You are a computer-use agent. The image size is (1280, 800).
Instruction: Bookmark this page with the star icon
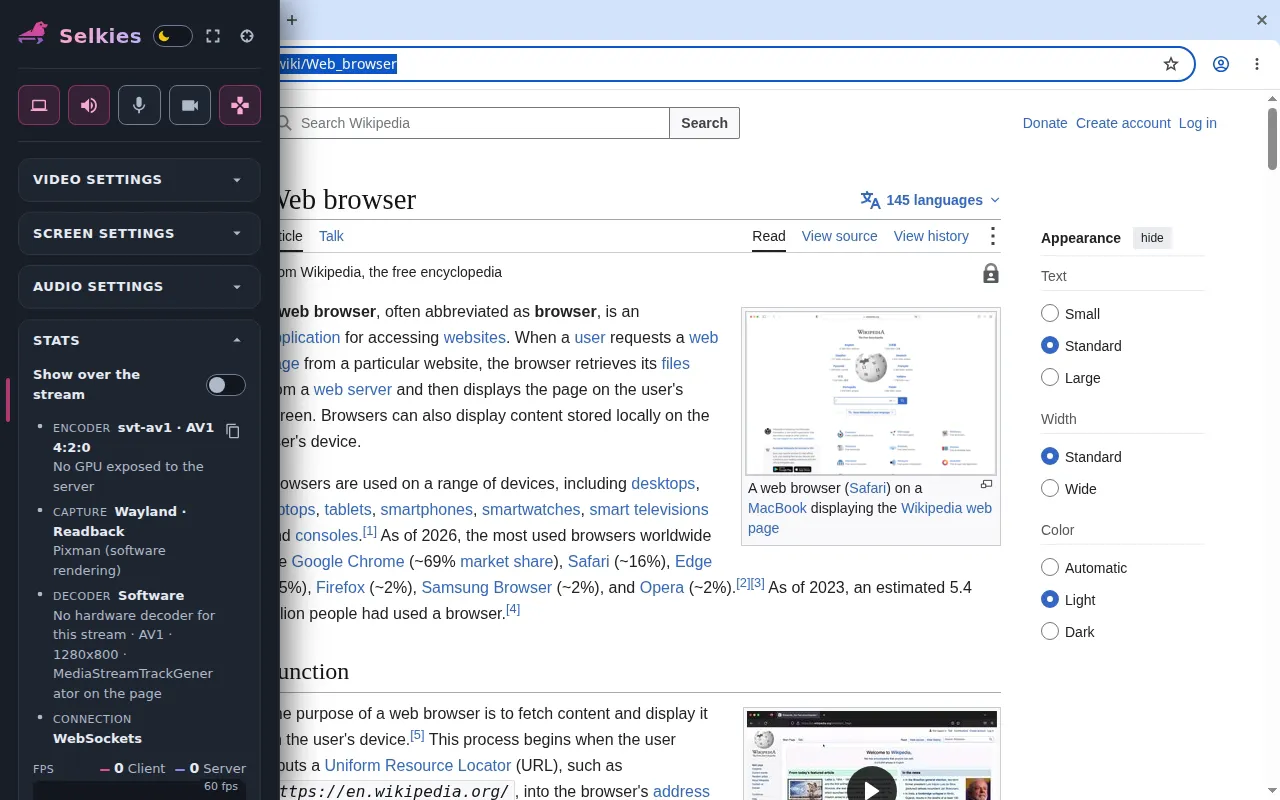[1171, 64]
